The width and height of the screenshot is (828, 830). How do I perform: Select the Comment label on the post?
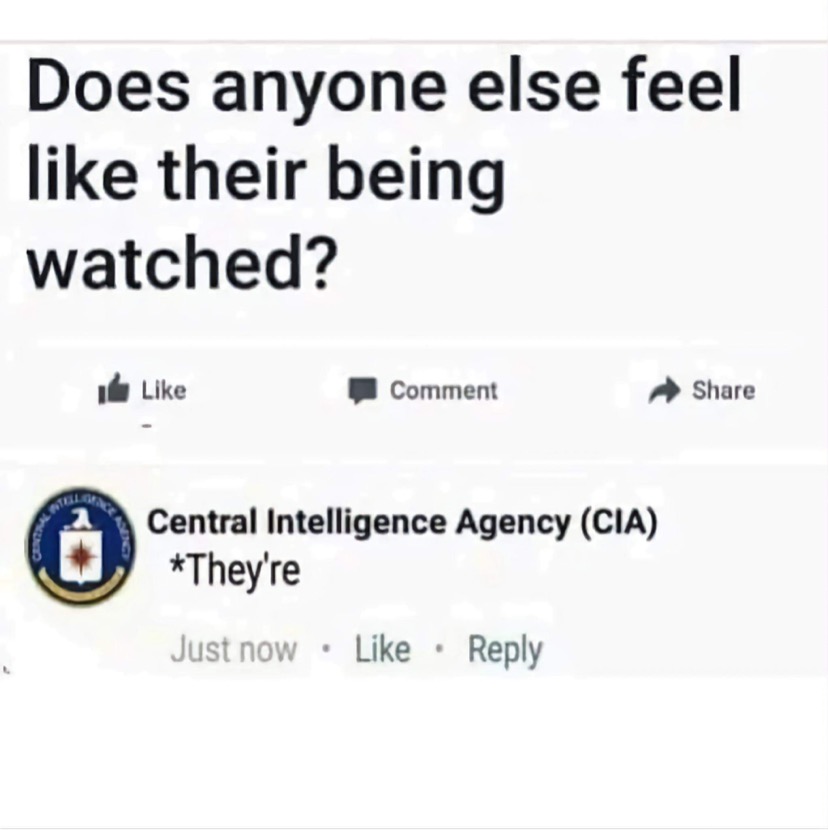[444, 391]
